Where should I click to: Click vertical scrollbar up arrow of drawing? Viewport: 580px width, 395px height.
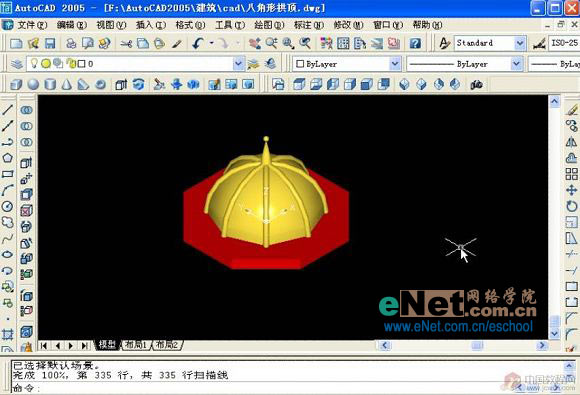(x=554, y=101)
